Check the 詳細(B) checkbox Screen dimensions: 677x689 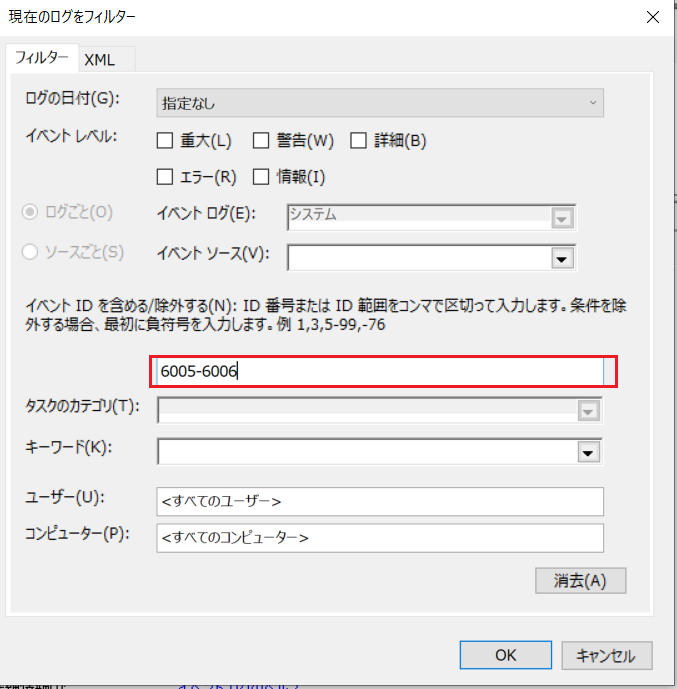coord(358,141)
